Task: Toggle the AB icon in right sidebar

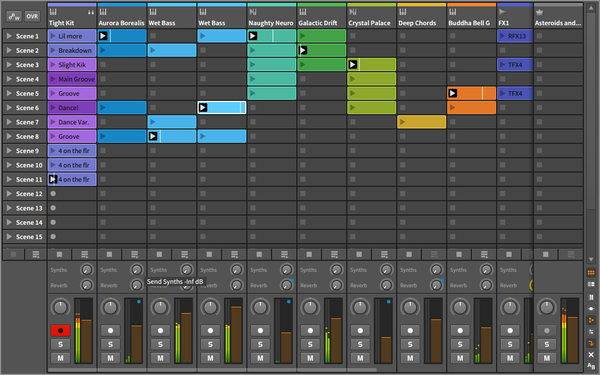Action: point(591,366)
